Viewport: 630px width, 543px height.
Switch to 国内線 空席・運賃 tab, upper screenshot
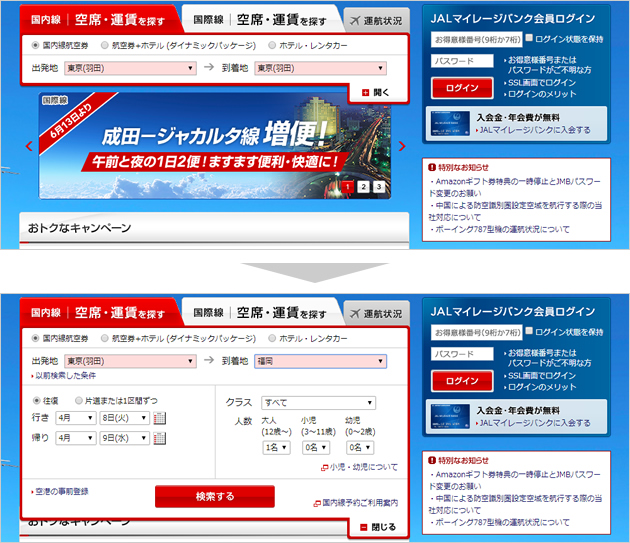pos(98,19)
